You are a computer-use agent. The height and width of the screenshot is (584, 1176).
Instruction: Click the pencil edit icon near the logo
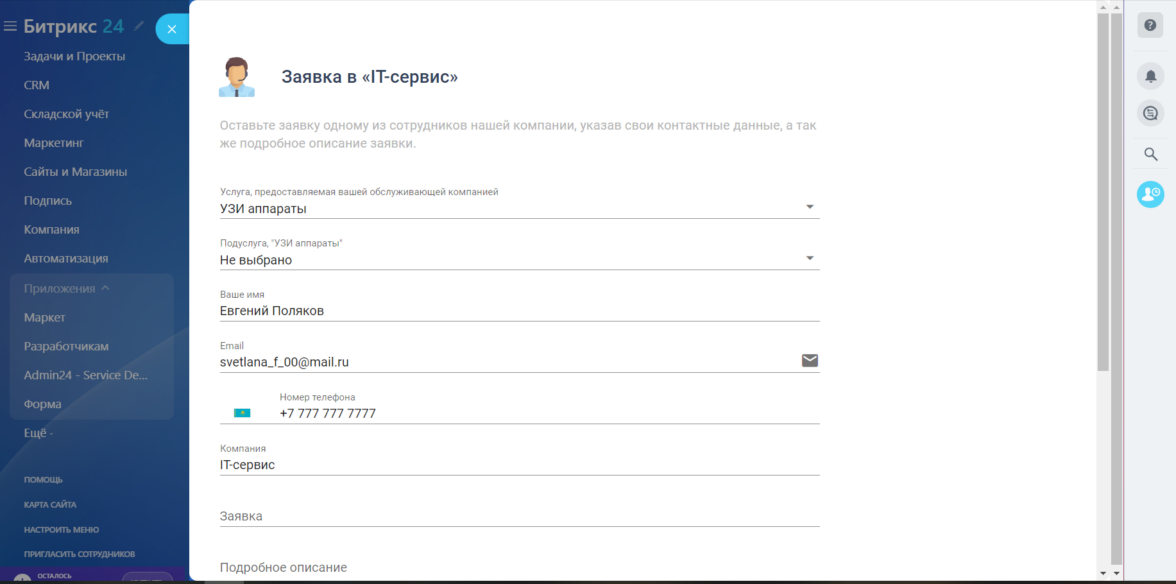coord(139,26)
